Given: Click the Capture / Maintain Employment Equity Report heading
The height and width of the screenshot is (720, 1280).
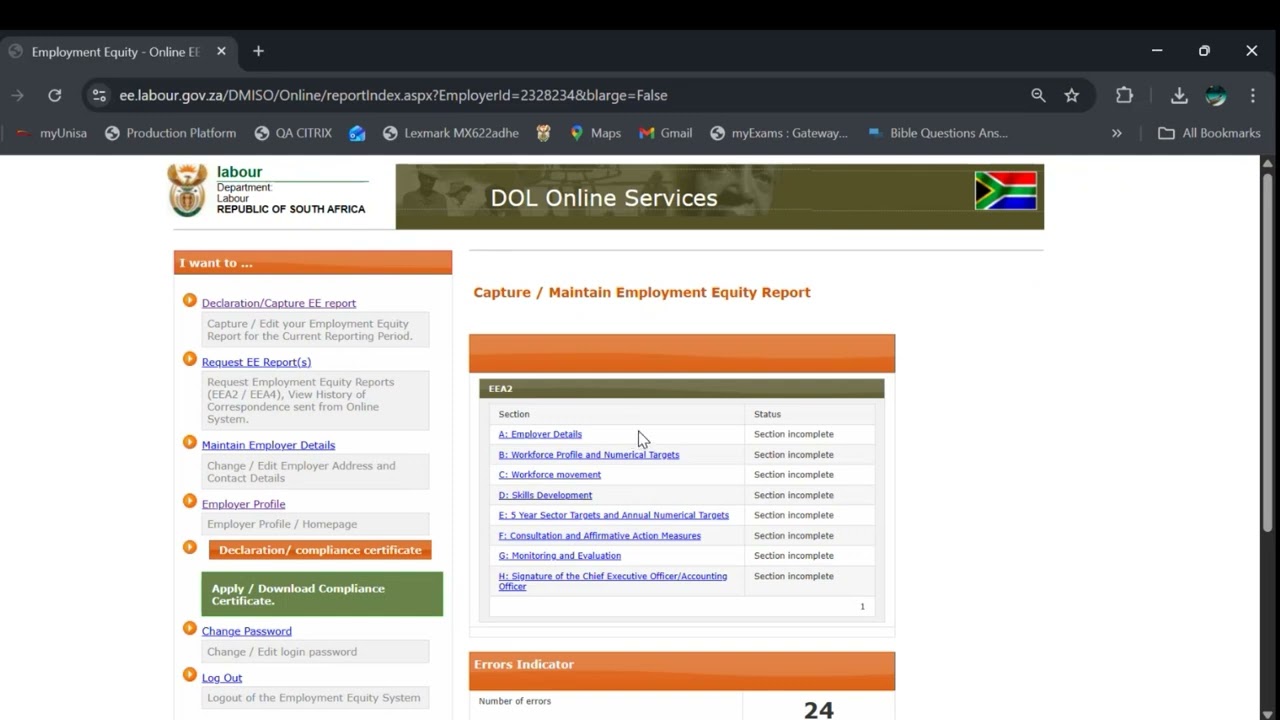Looking at the screenshot, I should coord(642,292).
